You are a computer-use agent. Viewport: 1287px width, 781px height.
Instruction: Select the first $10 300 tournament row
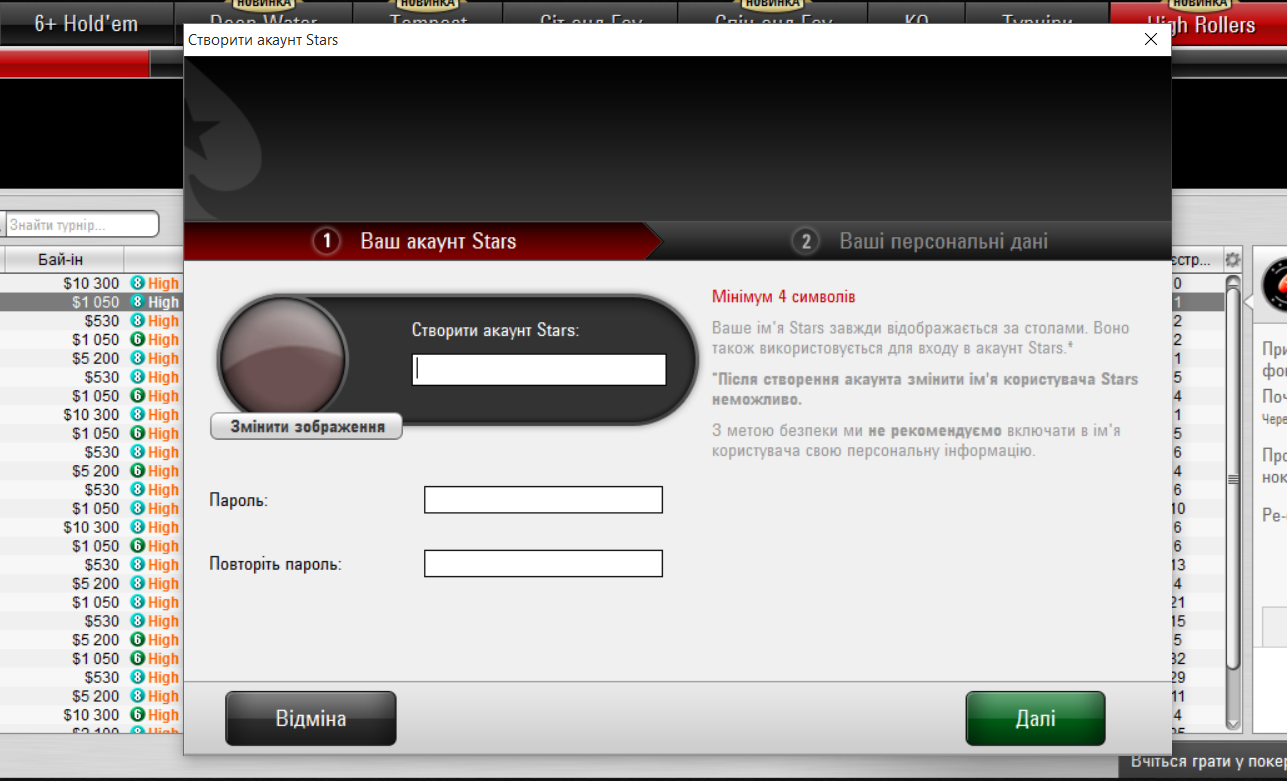click(x=92, y=284)
